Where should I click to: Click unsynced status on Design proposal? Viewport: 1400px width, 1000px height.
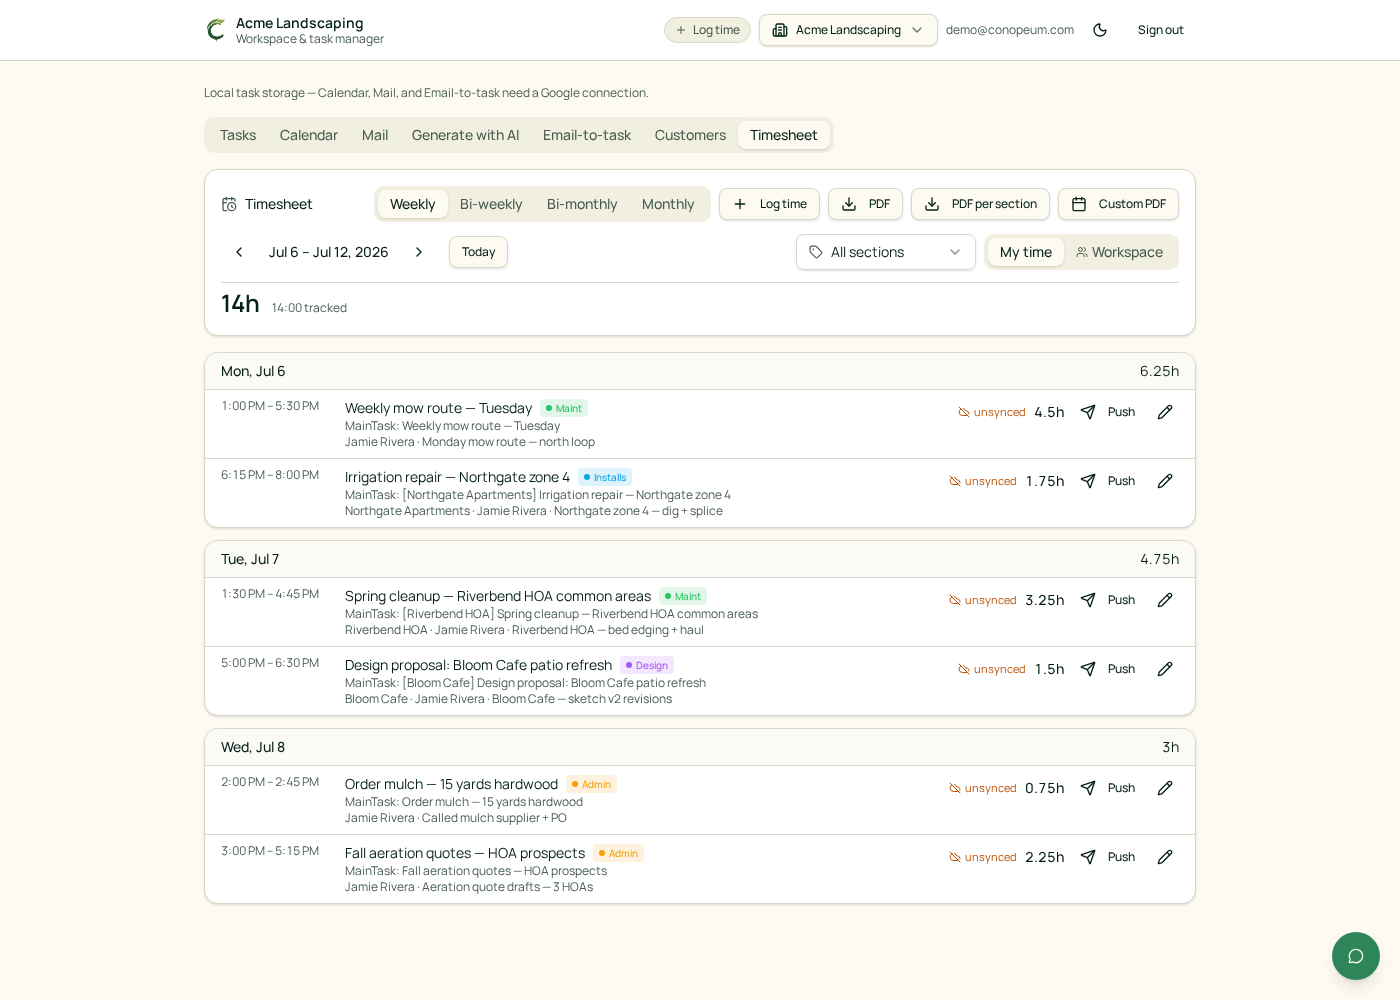point(992,669)
